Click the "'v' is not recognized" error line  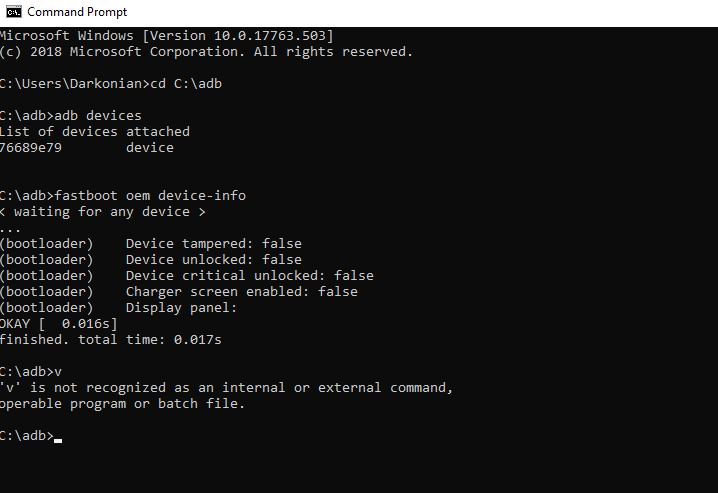(x=226, y=387)
